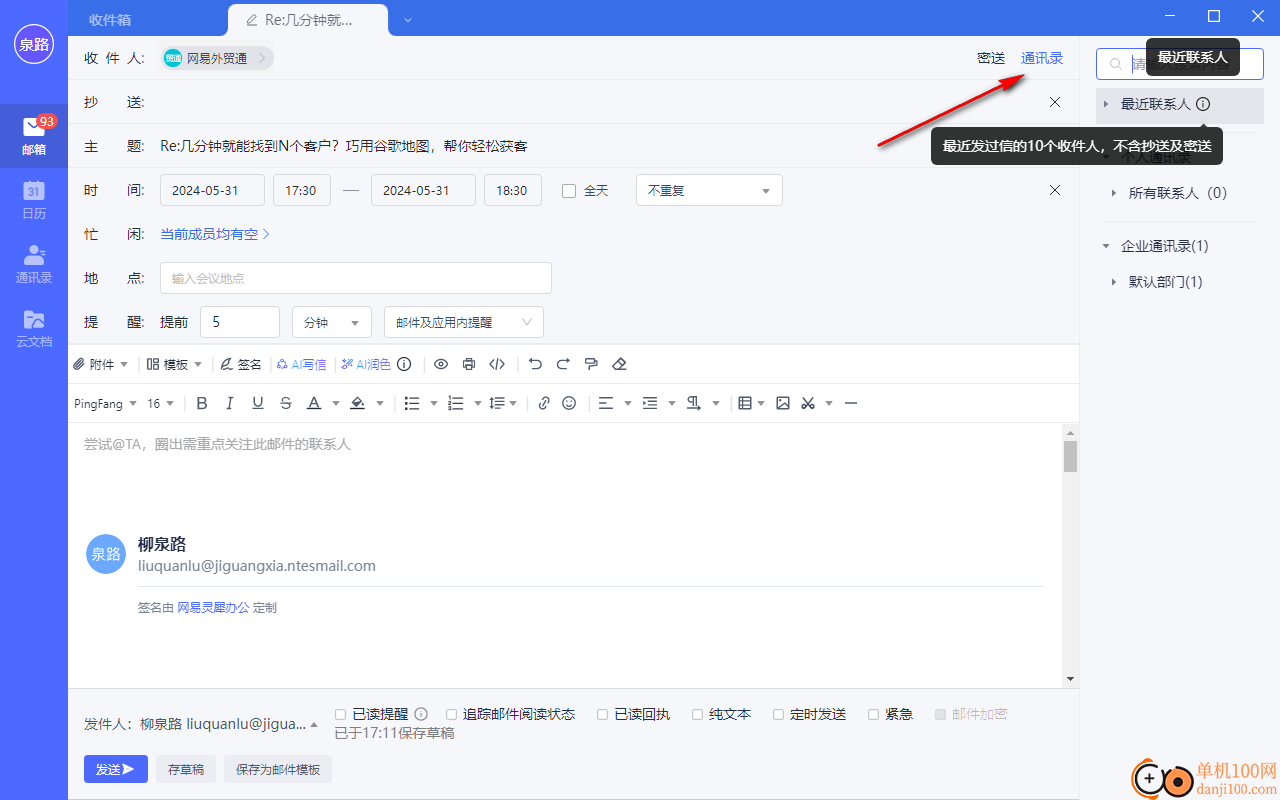
Task: Open the 通讯录 contacts in sidebar
Action: coord(34,264)
